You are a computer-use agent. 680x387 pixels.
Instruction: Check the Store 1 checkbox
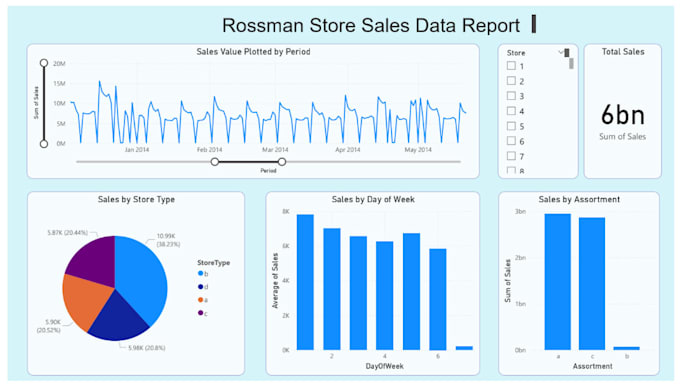[x=511, y=66]
